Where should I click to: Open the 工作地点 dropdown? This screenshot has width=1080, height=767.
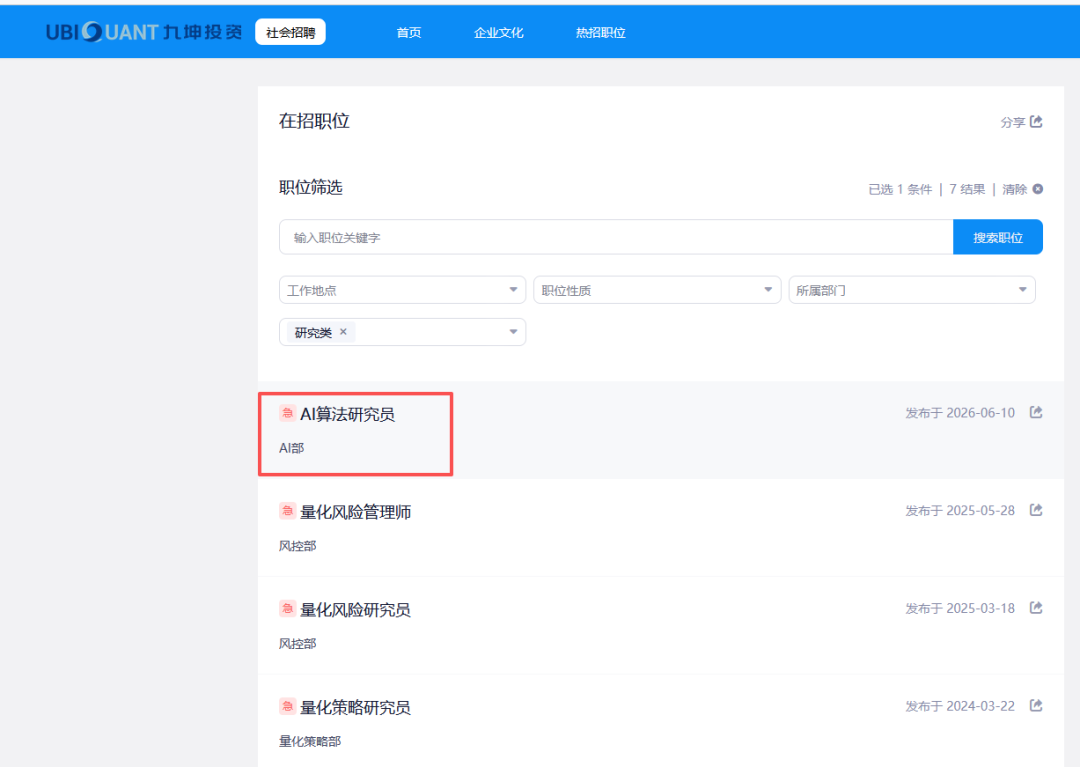tap(402, 290)
